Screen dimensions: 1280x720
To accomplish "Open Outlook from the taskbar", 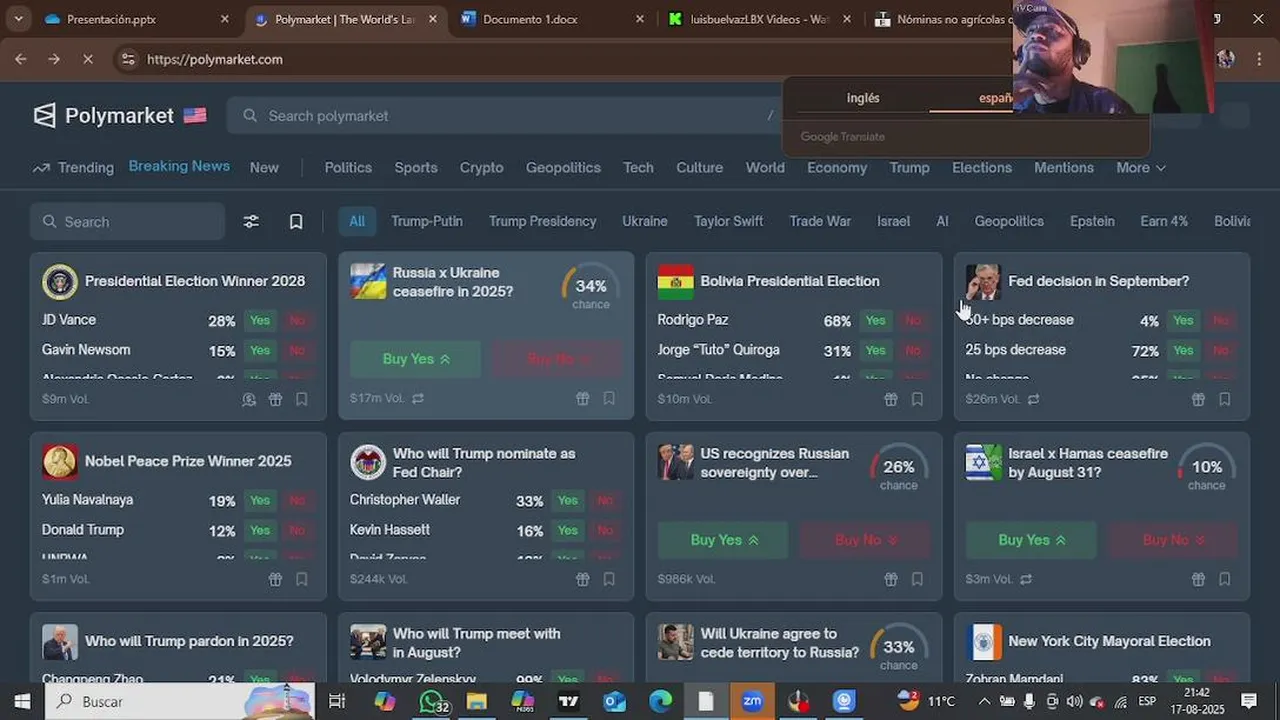I will 614,701.
